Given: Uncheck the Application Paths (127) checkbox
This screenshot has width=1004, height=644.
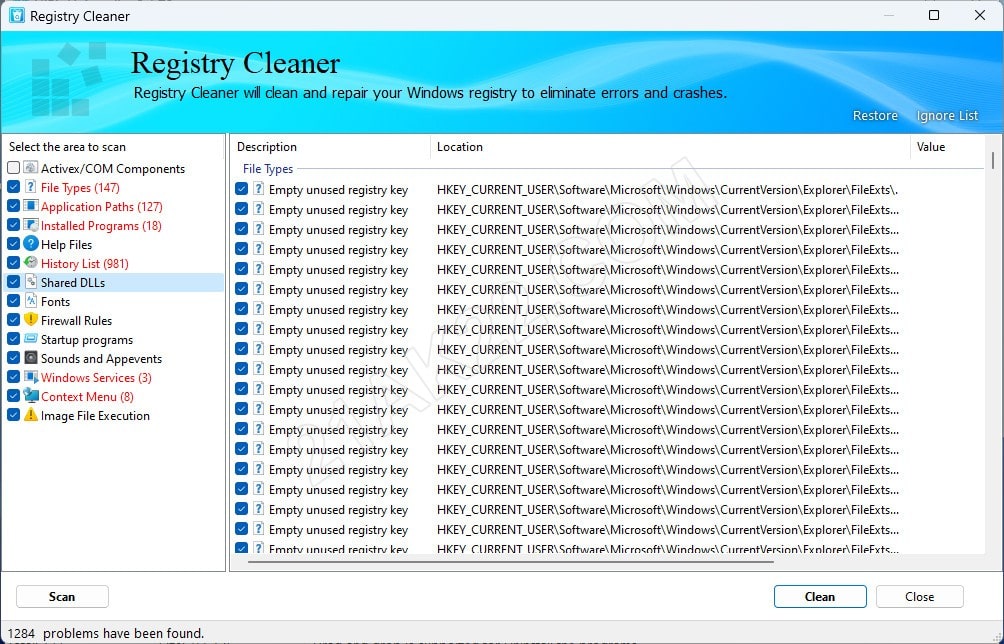Looking at the screenshot, I should [13, 206].
